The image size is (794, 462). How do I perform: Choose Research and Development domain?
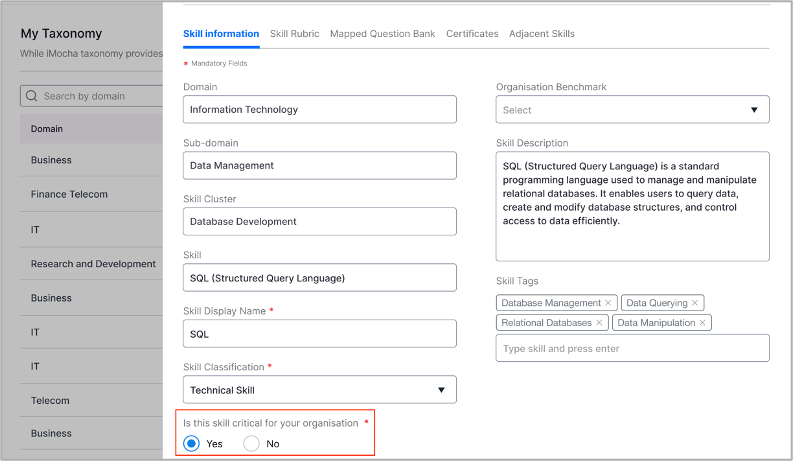point(91,264)
